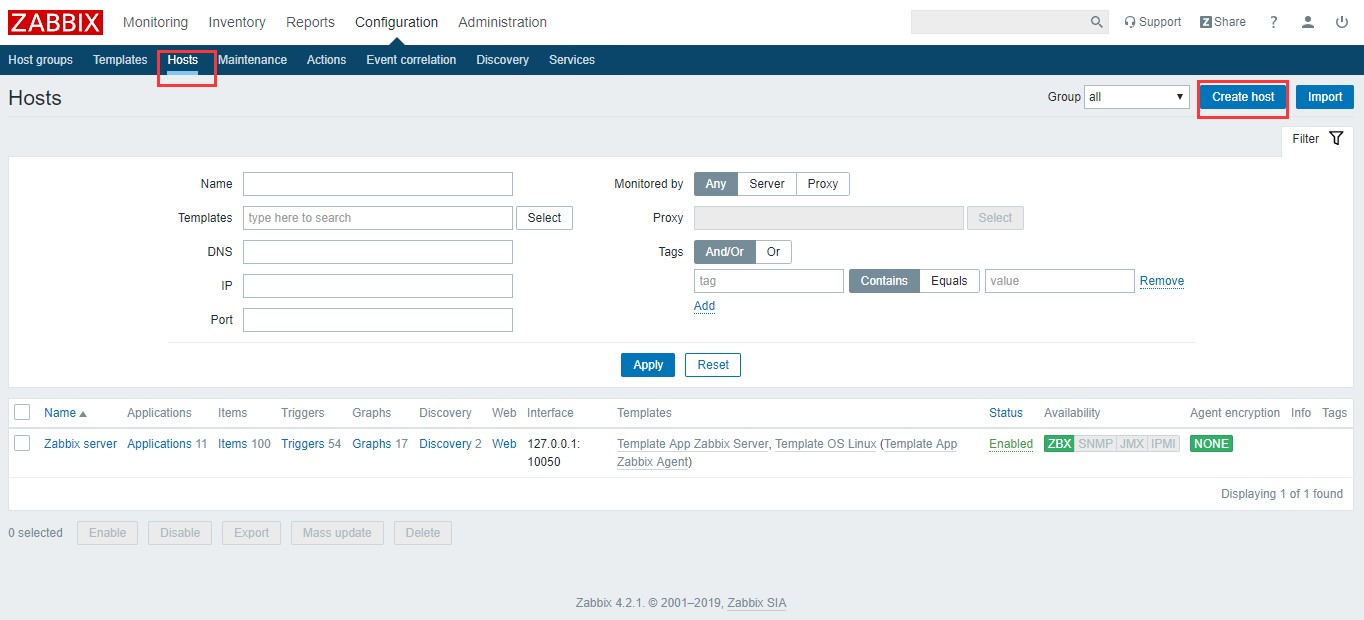Go to Maintenance submenu
1364x620 pixels.
[252, 60]
